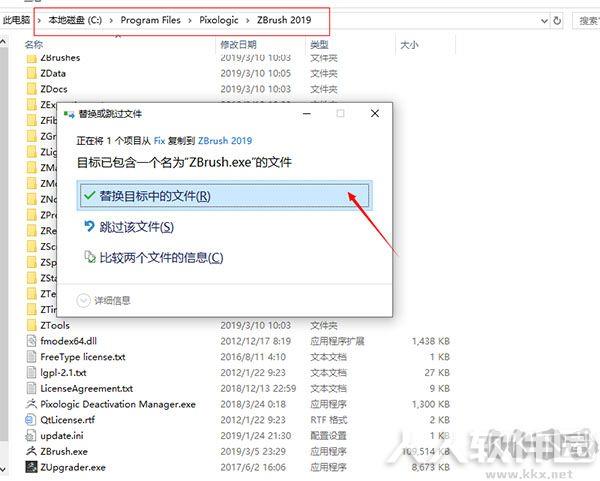Select FreeType license.txt file icon
Image resolution: width=600 pixels, height=481 pixels.
point(31,357)
